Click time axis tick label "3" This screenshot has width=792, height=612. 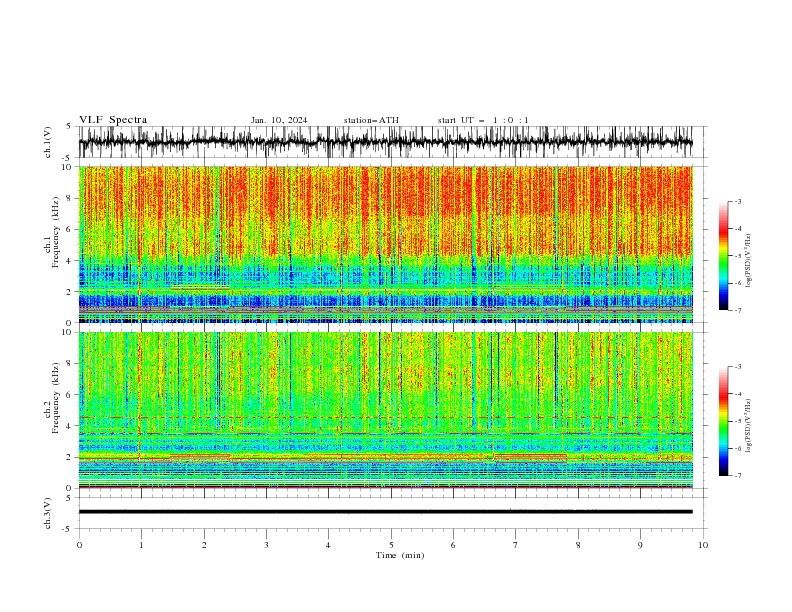pos(266,545)
